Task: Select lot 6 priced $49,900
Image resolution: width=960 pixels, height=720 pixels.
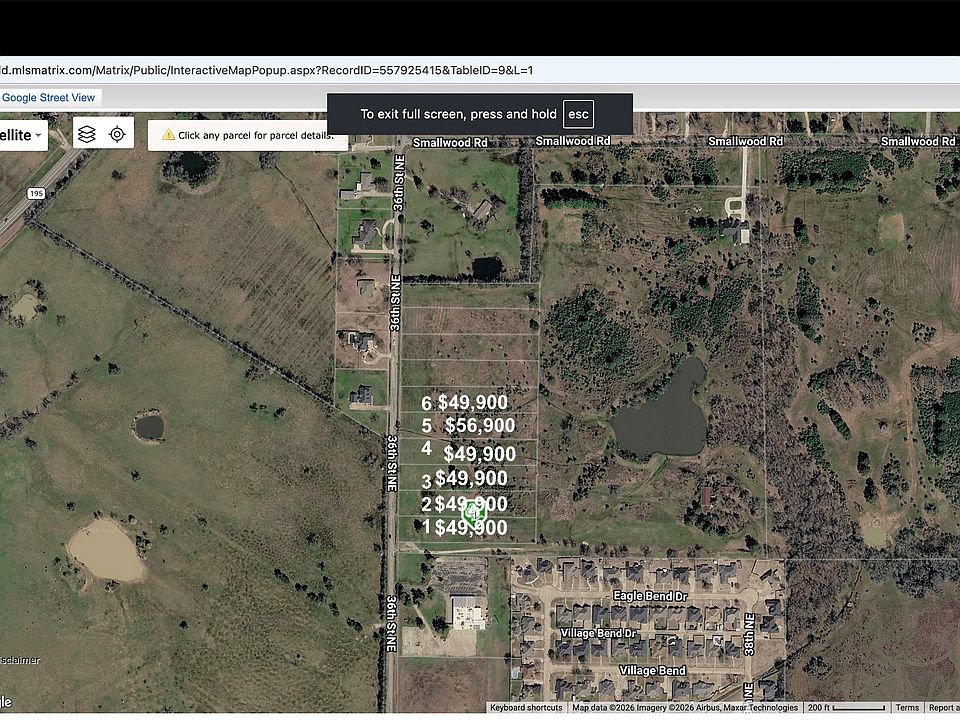Action: [x=468, y=400]
